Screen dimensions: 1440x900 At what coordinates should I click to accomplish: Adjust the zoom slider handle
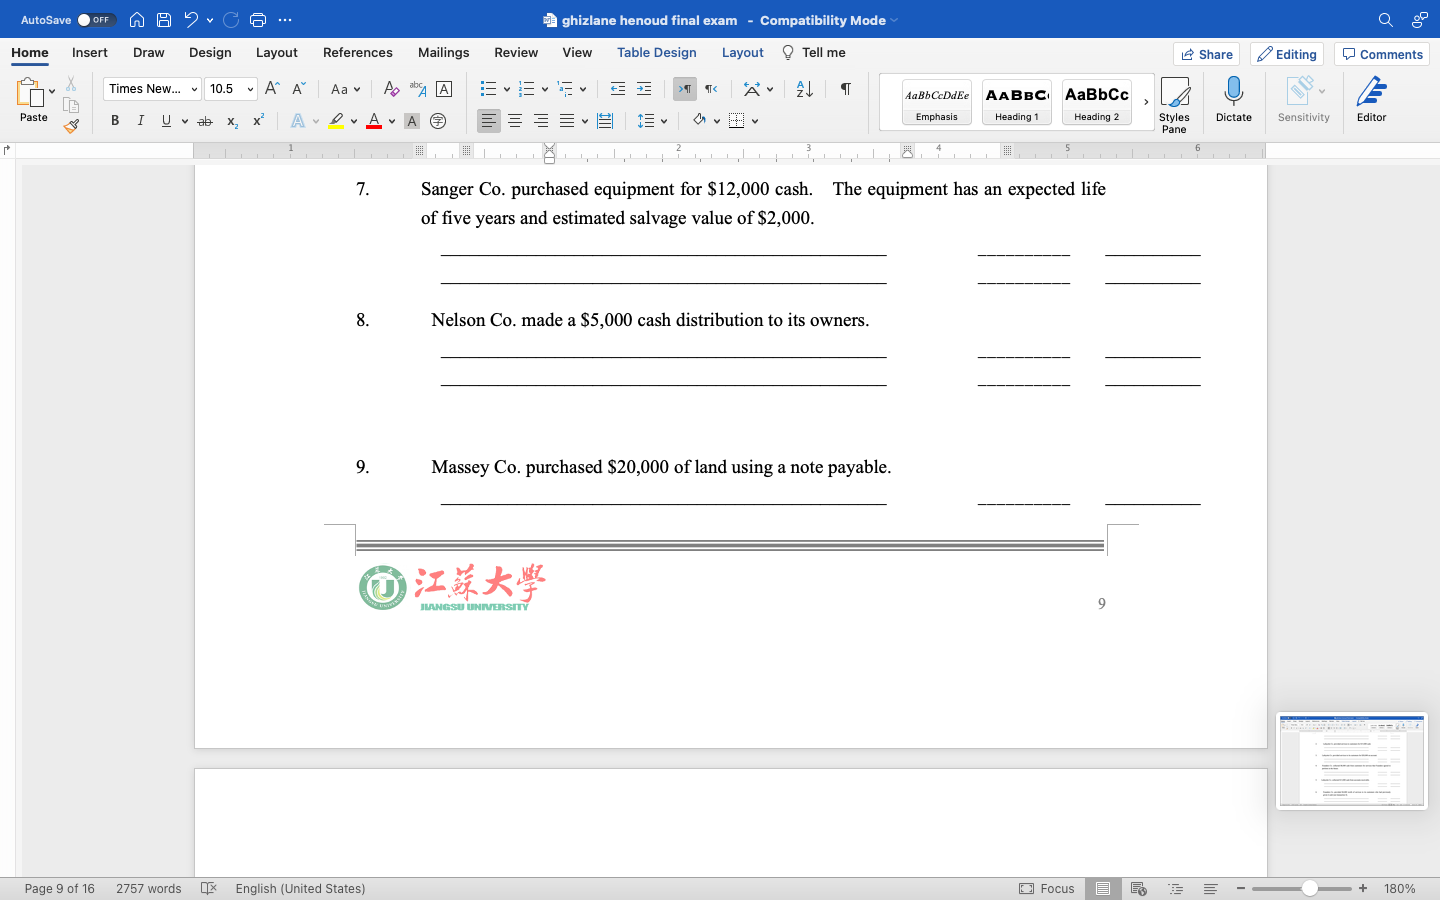(x=1309, y=888)
